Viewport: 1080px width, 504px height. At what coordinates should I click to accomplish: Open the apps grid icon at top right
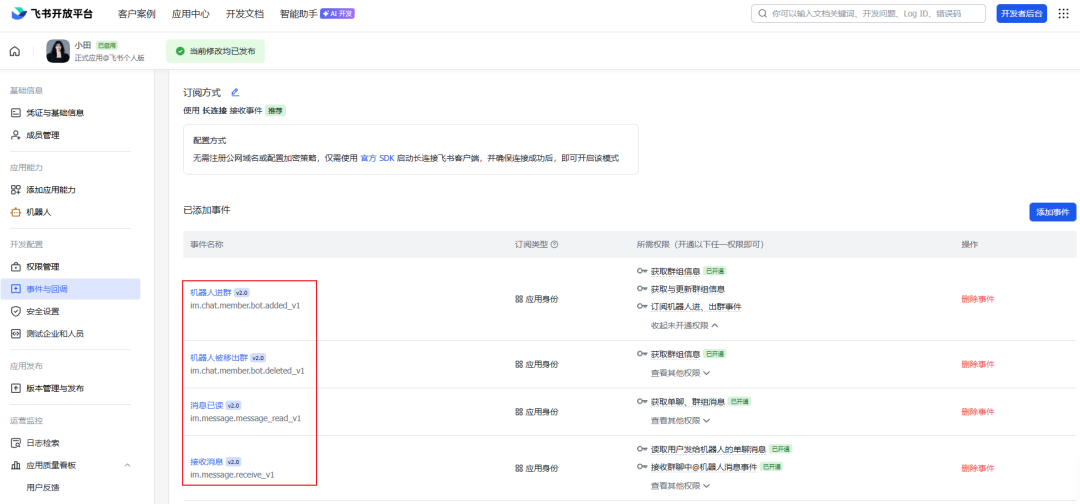point(1063,13)
